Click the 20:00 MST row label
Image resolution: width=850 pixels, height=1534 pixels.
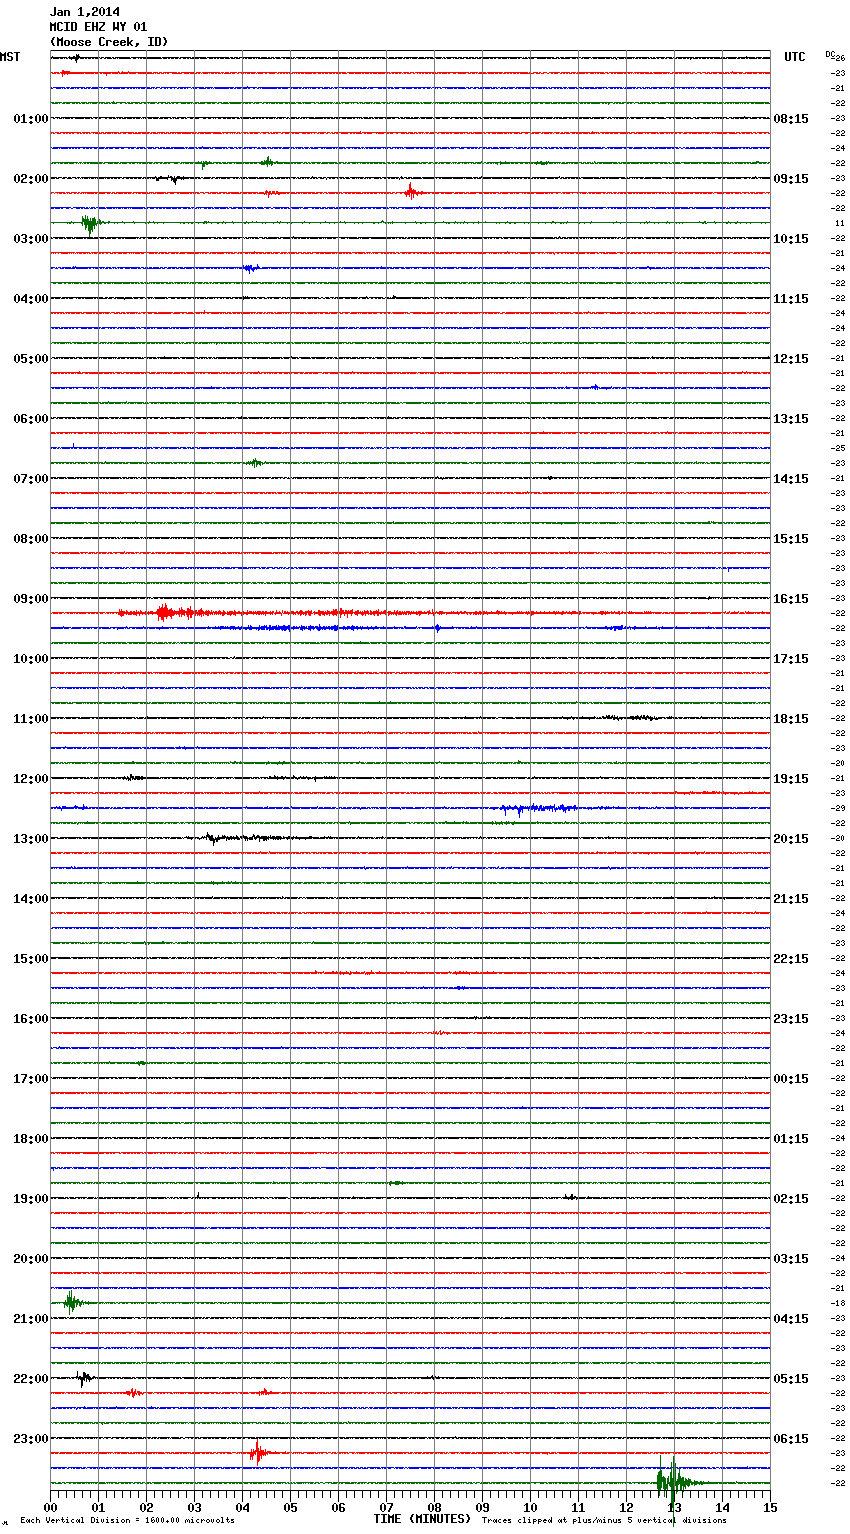[31, 1259]
